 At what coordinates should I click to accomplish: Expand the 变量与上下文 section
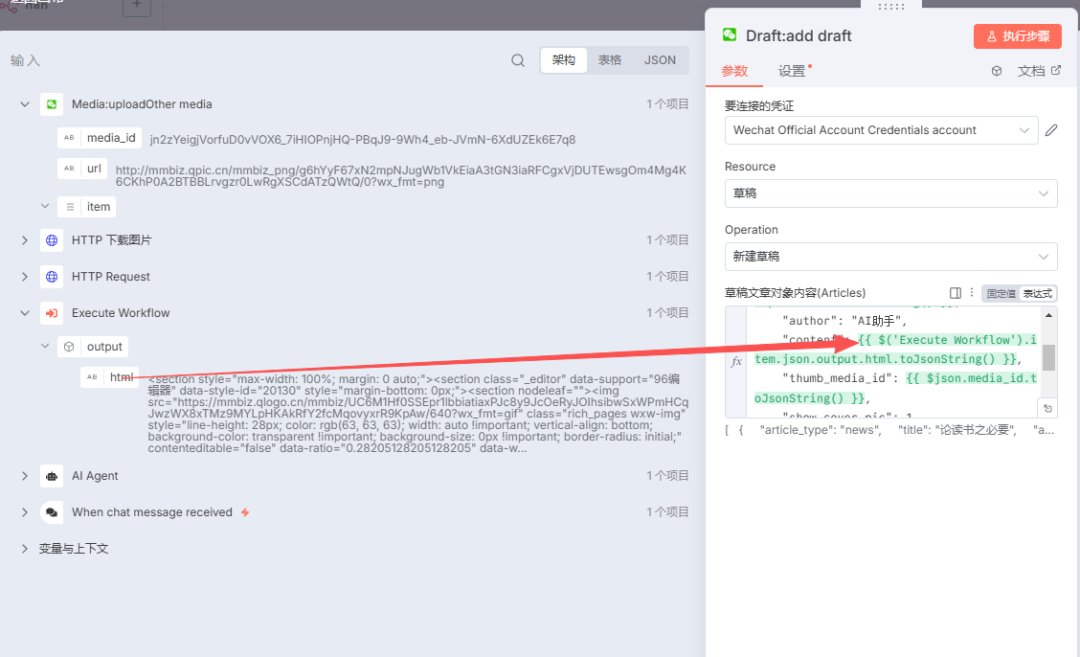[25, 549]
